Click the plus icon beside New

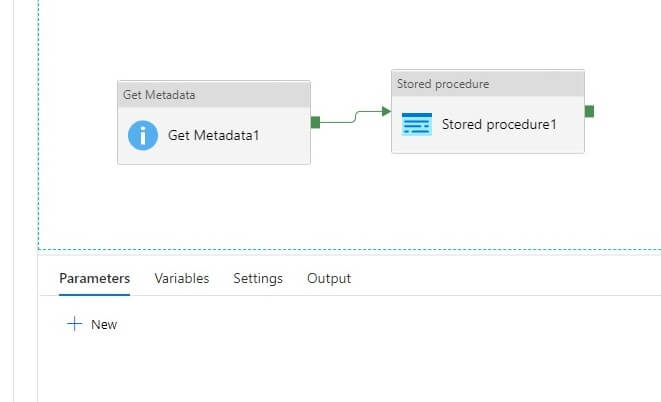[x=73, y=324]
